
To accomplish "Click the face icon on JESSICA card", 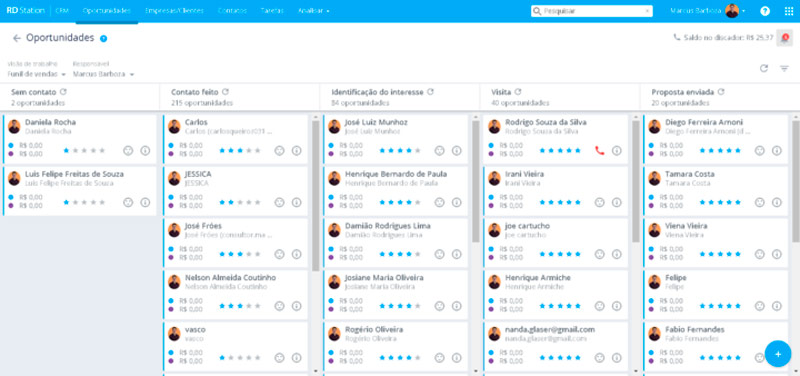I will pyautogui.click(x=279, y=203).
